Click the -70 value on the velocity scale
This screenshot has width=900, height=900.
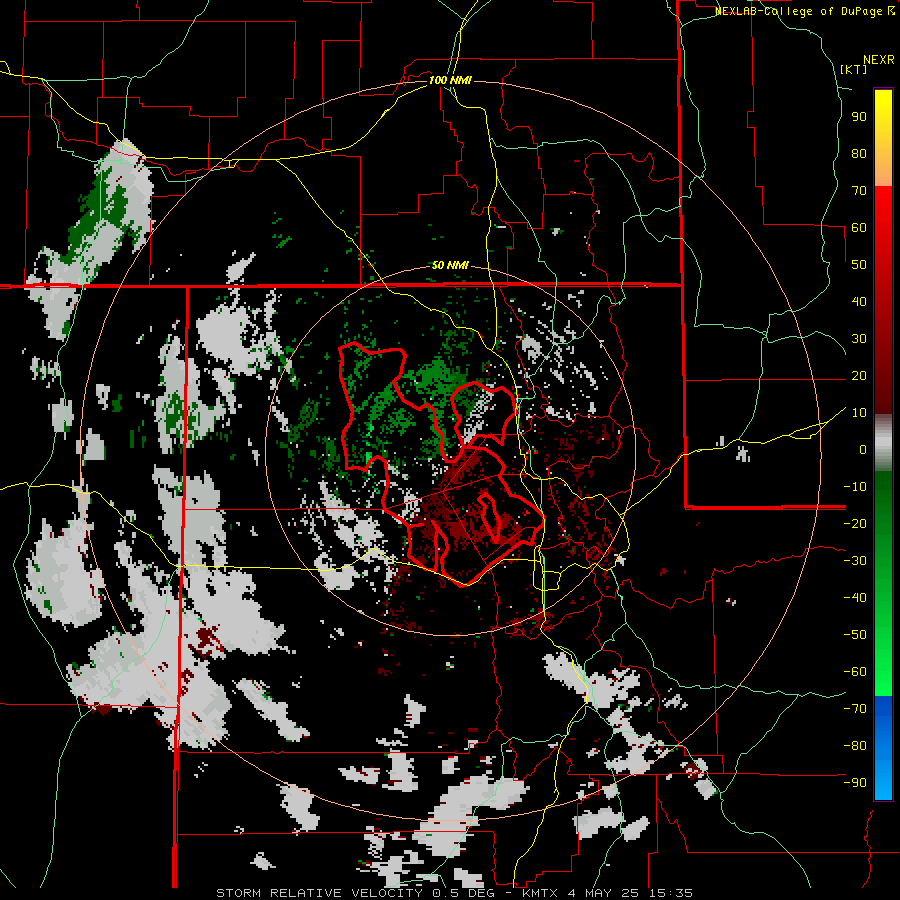coord(855,709)
